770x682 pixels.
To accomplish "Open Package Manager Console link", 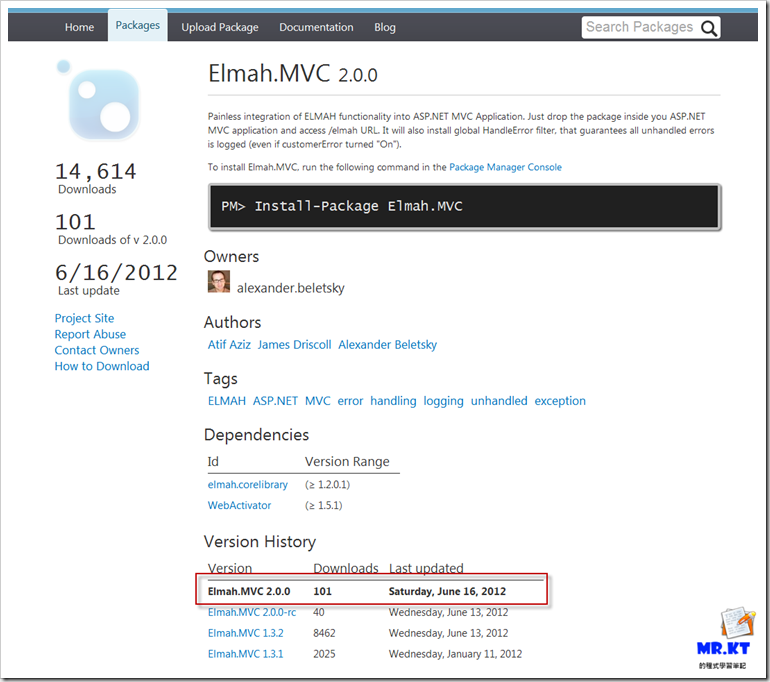I will (x=505, y=167).
